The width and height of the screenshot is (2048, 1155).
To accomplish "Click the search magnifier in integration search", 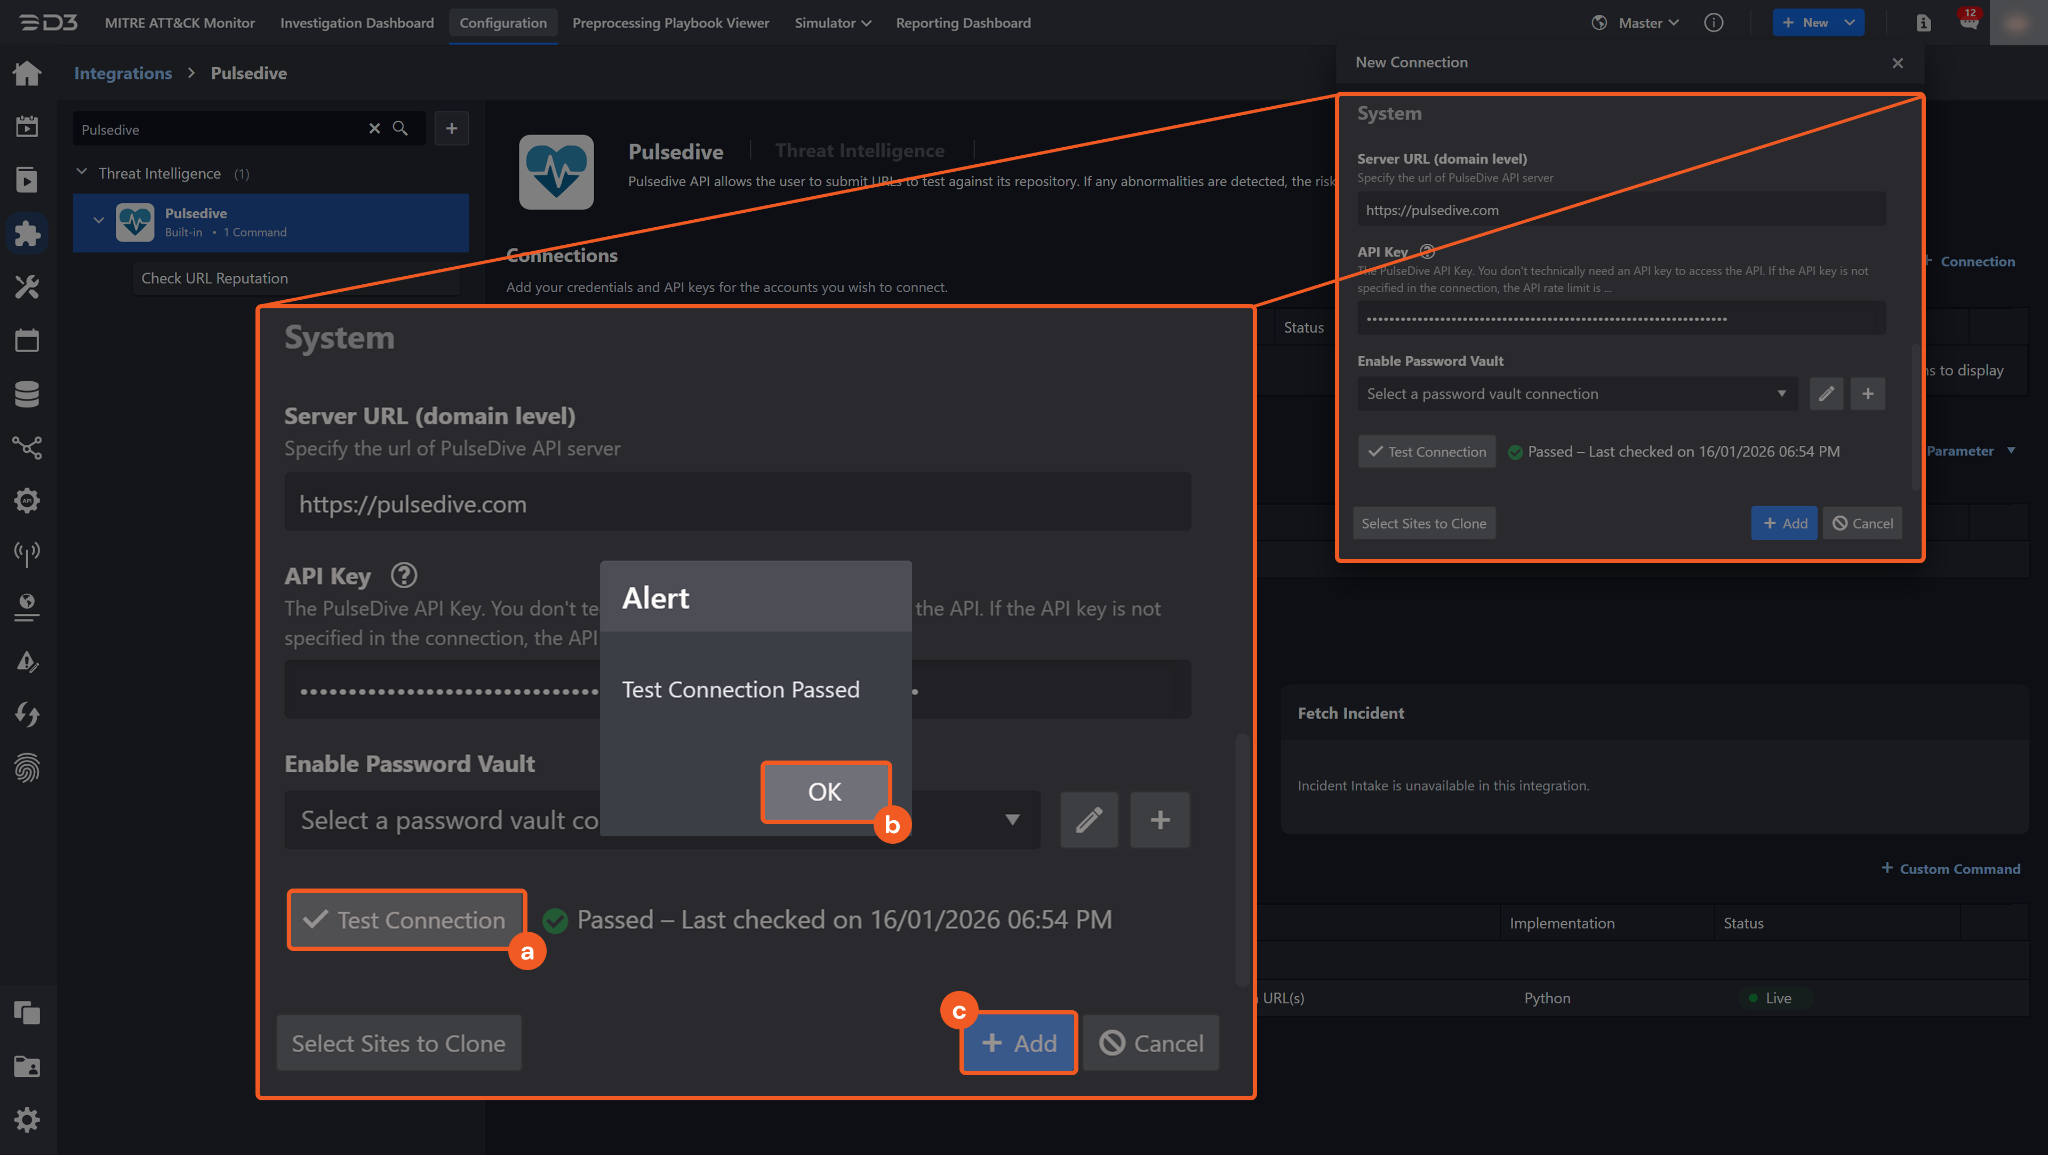I will (x=400, y=129).
